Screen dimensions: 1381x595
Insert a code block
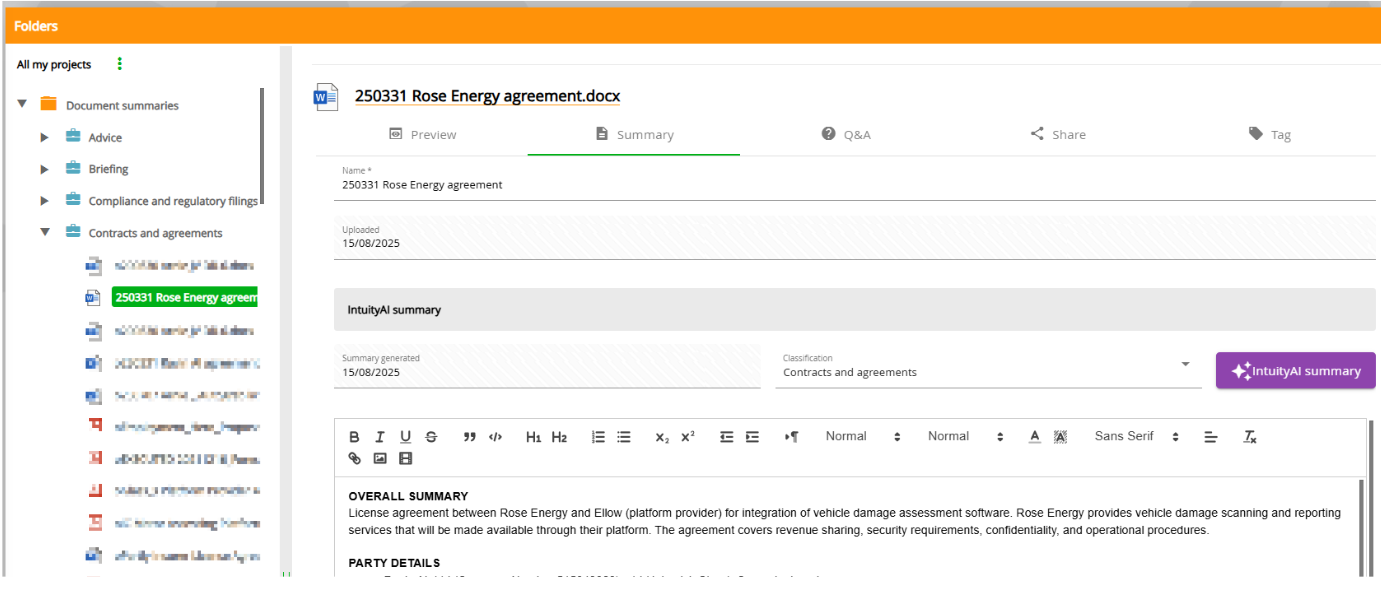(x=495, y=437)
